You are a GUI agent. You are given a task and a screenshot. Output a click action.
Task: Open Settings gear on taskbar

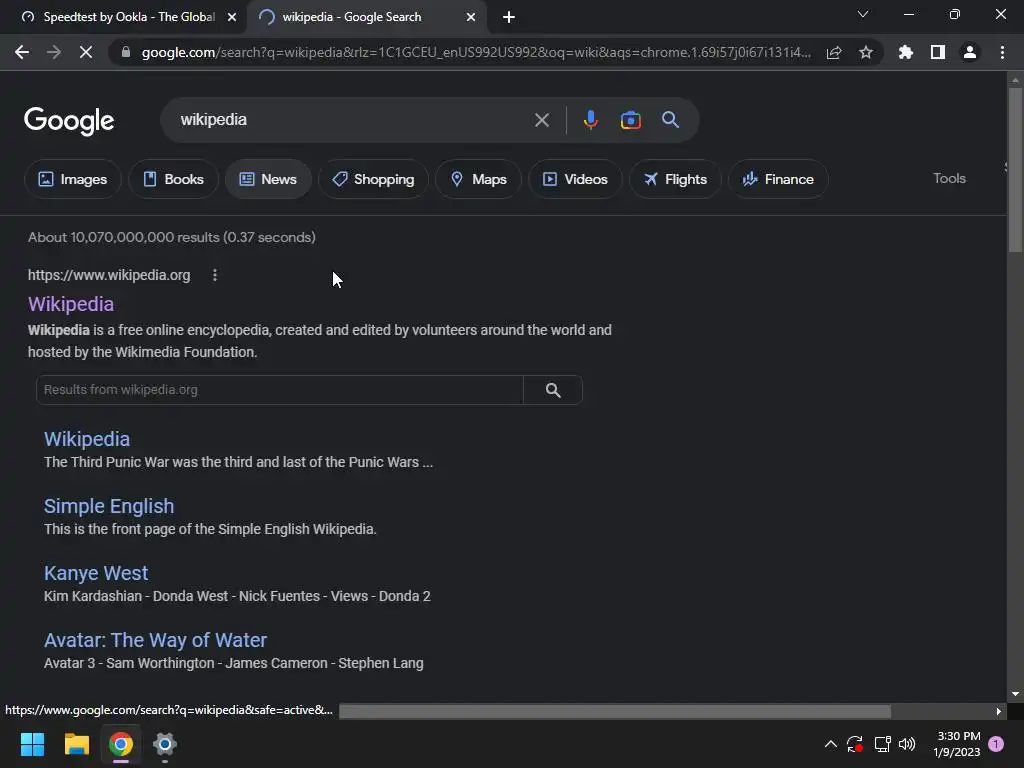pyautogui.click(x=165, y=744)
